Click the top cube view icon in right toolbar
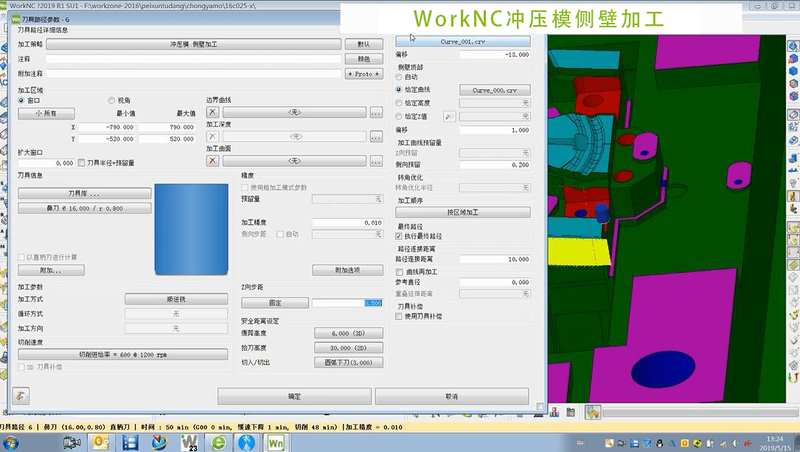 (x=793, y=46)
